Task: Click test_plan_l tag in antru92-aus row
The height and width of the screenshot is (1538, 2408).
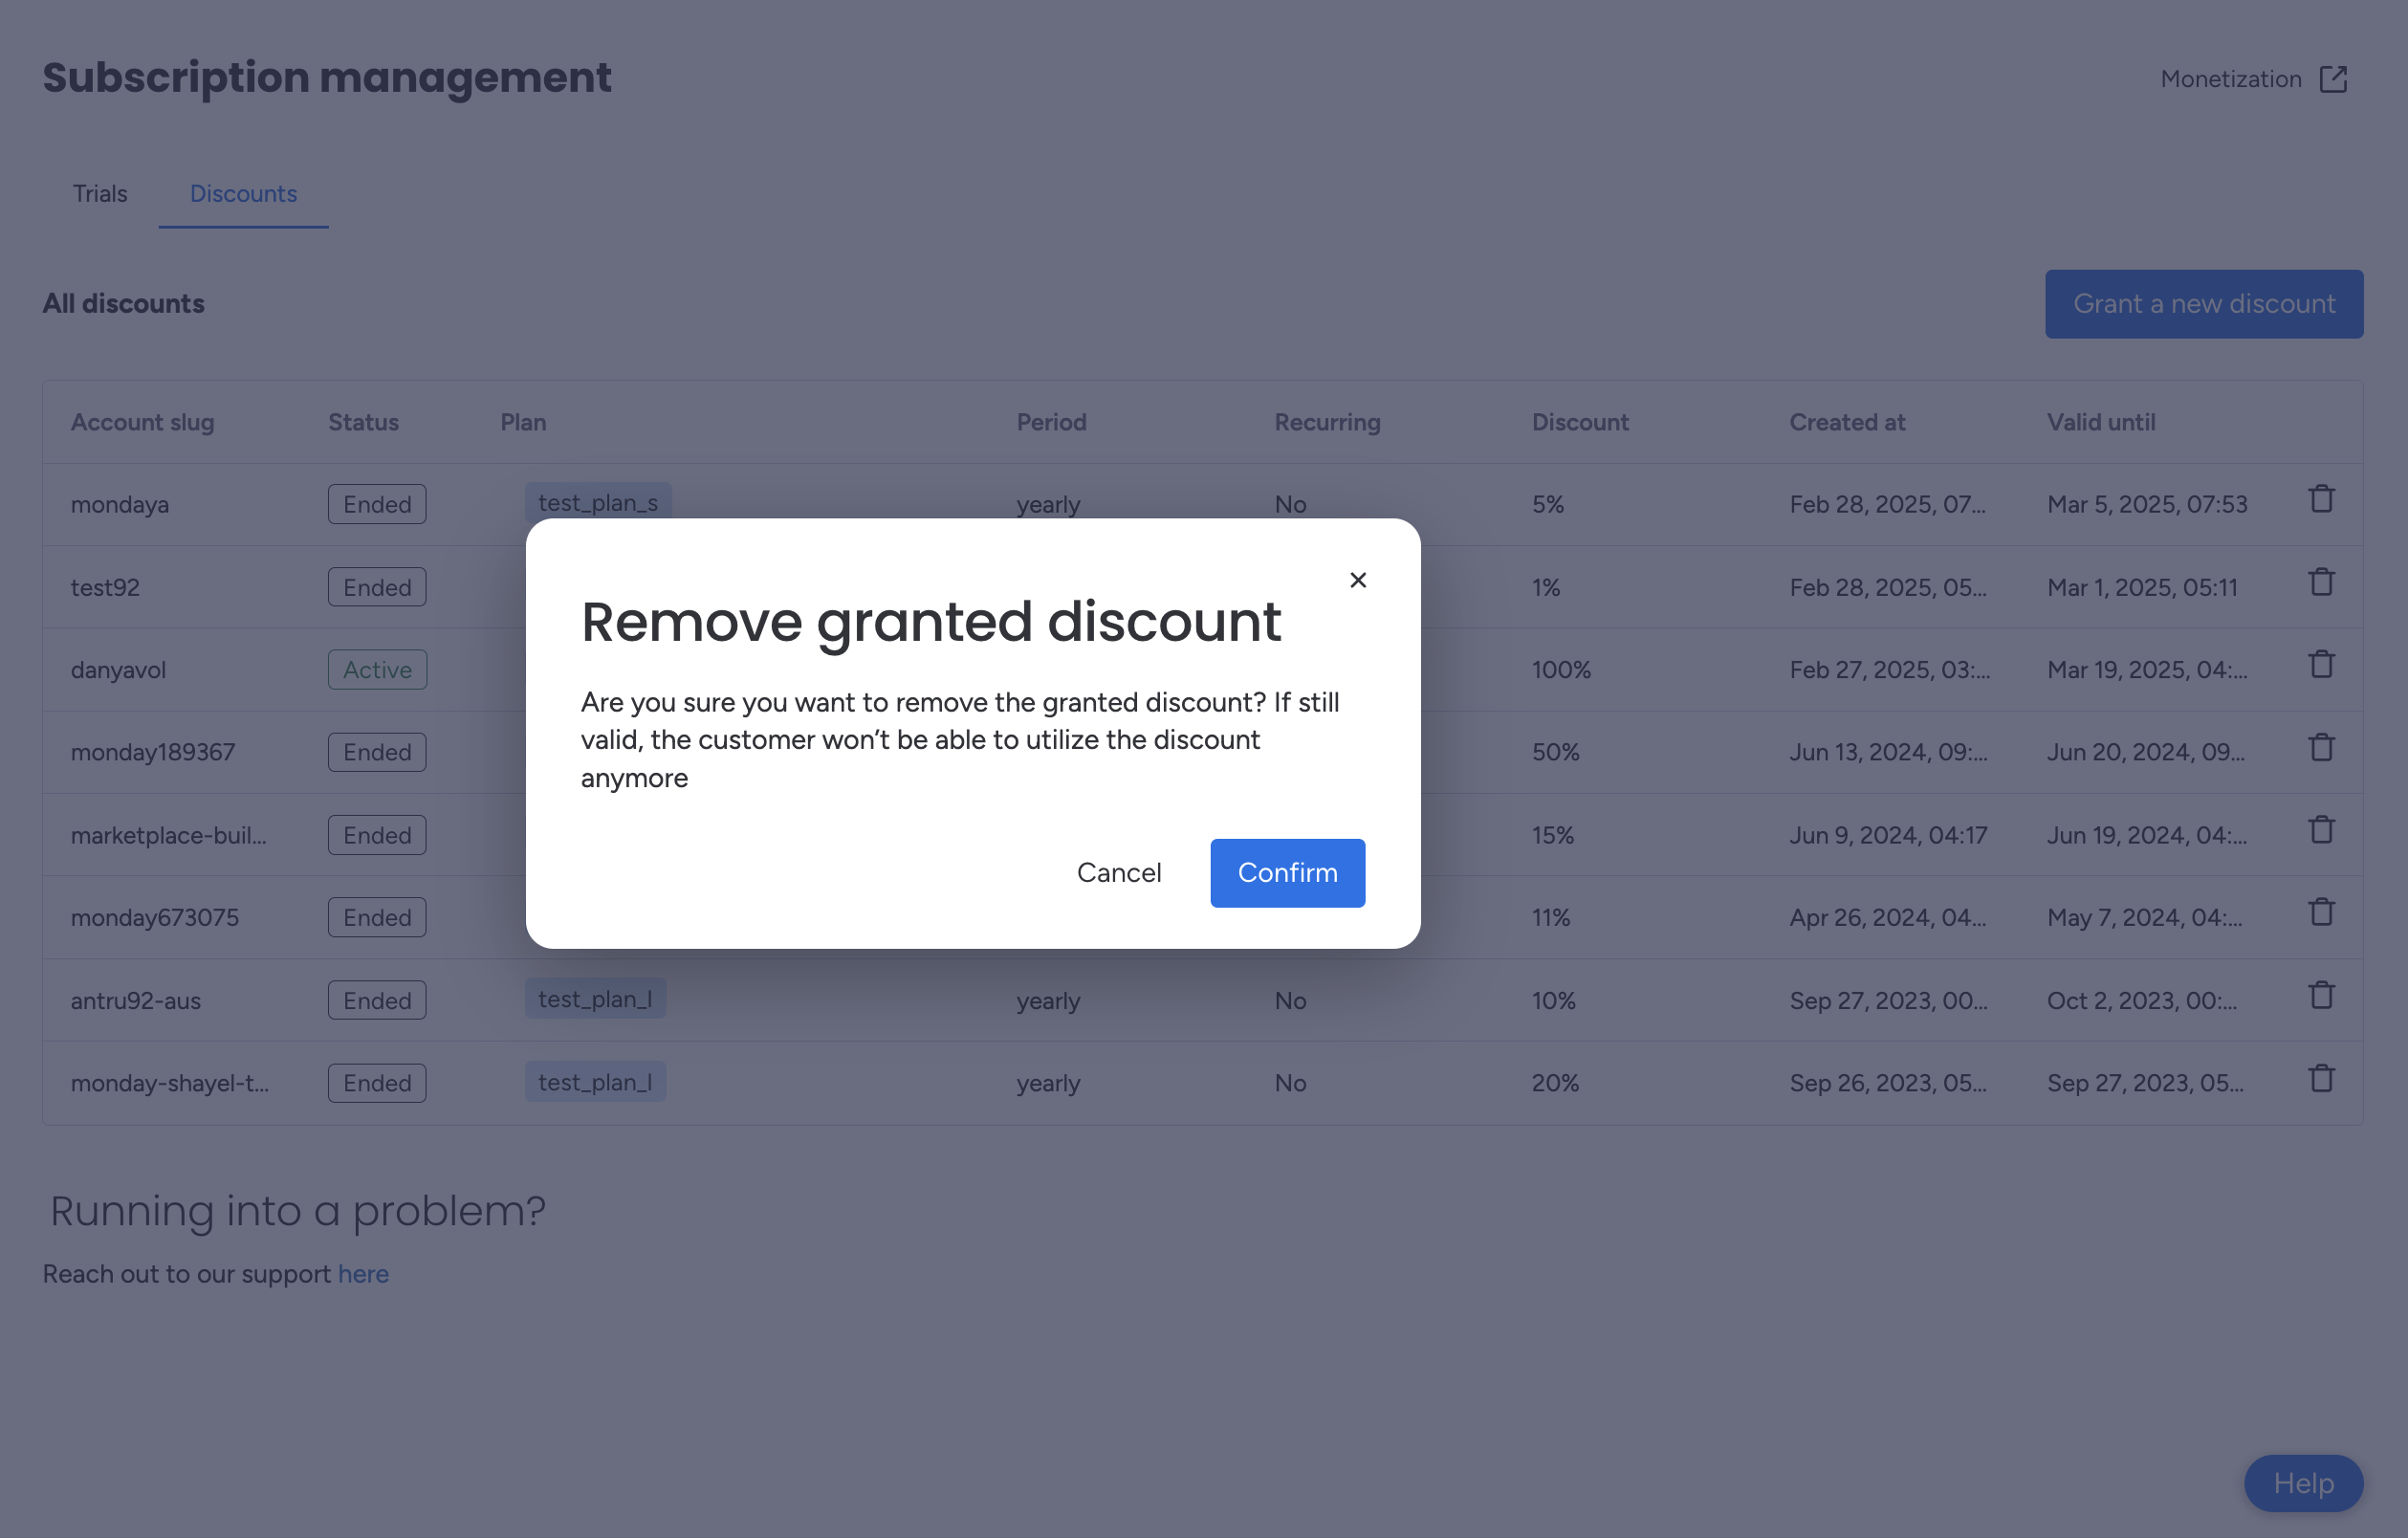Action: [595, 999]
